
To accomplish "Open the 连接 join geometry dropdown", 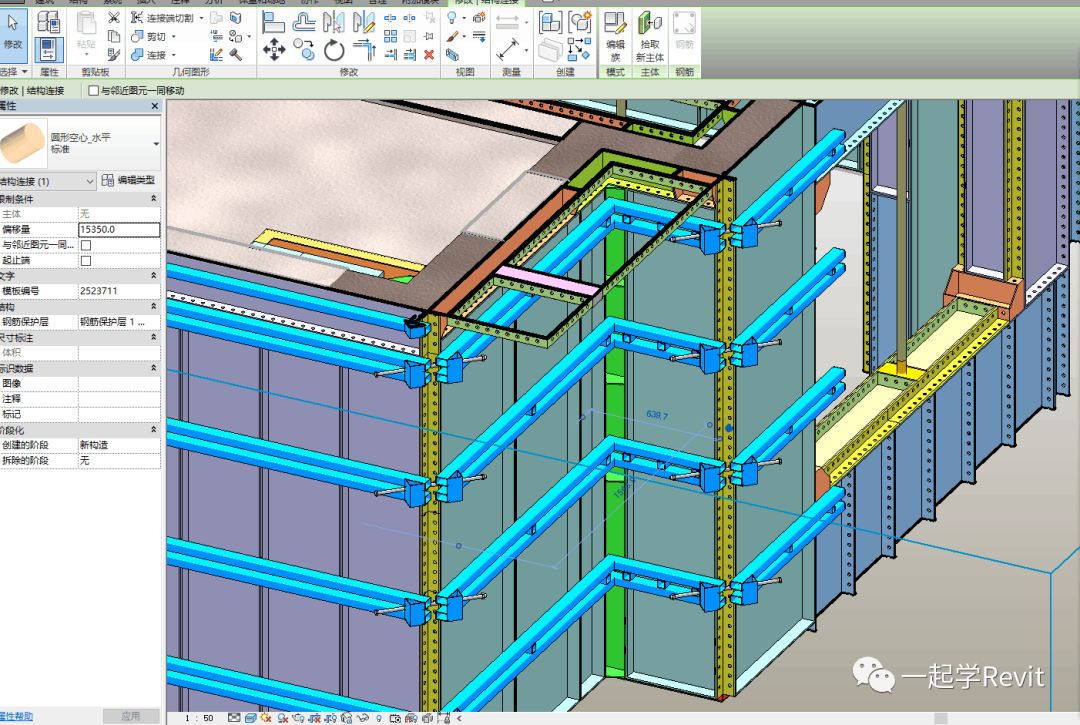I will click(174, 55).
